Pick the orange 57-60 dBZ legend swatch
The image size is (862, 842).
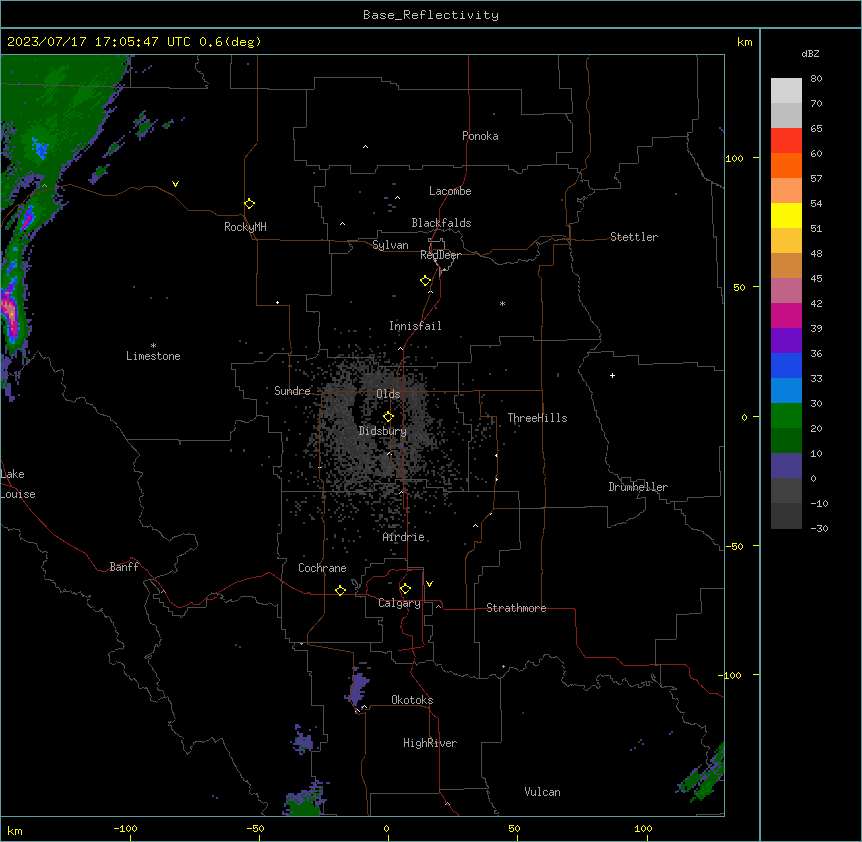point(786,165)
